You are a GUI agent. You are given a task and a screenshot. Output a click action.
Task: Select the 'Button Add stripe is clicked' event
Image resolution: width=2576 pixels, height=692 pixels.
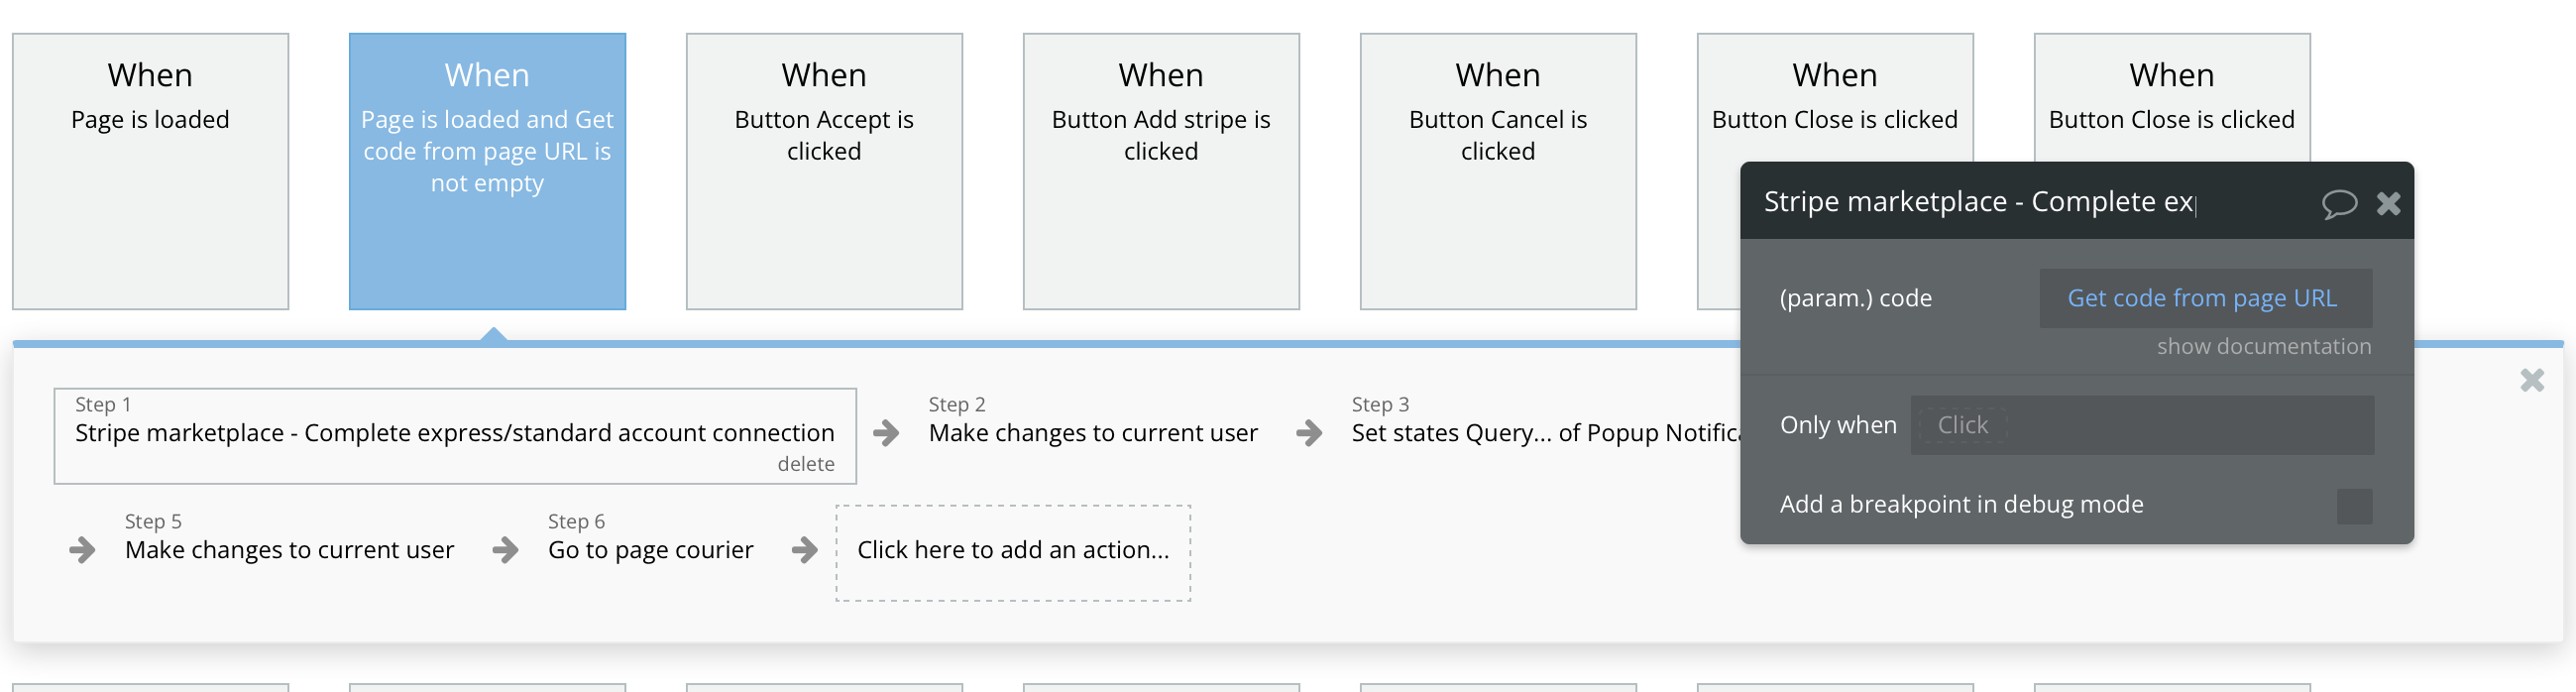(x=1160, y=170)
